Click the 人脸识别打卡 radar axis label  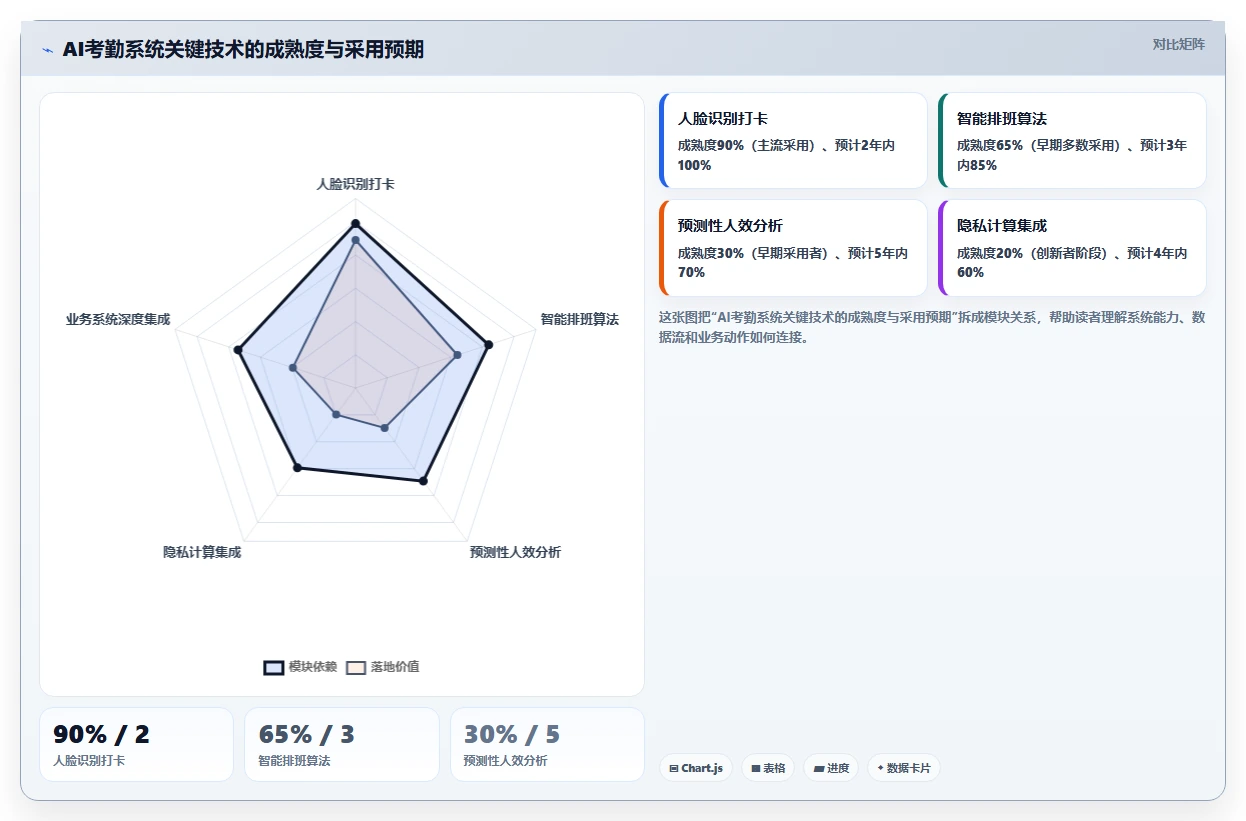tap(355, 184)
